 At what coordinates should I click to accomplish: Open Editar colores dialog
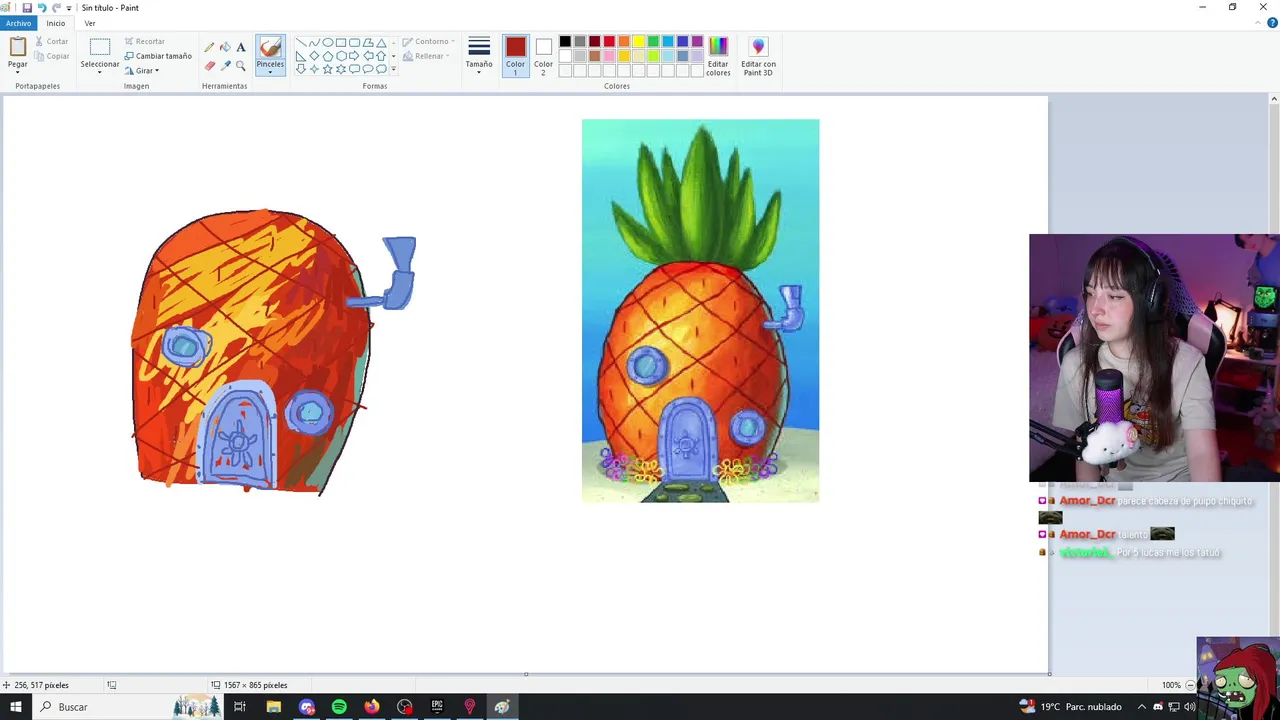(718, 57)
